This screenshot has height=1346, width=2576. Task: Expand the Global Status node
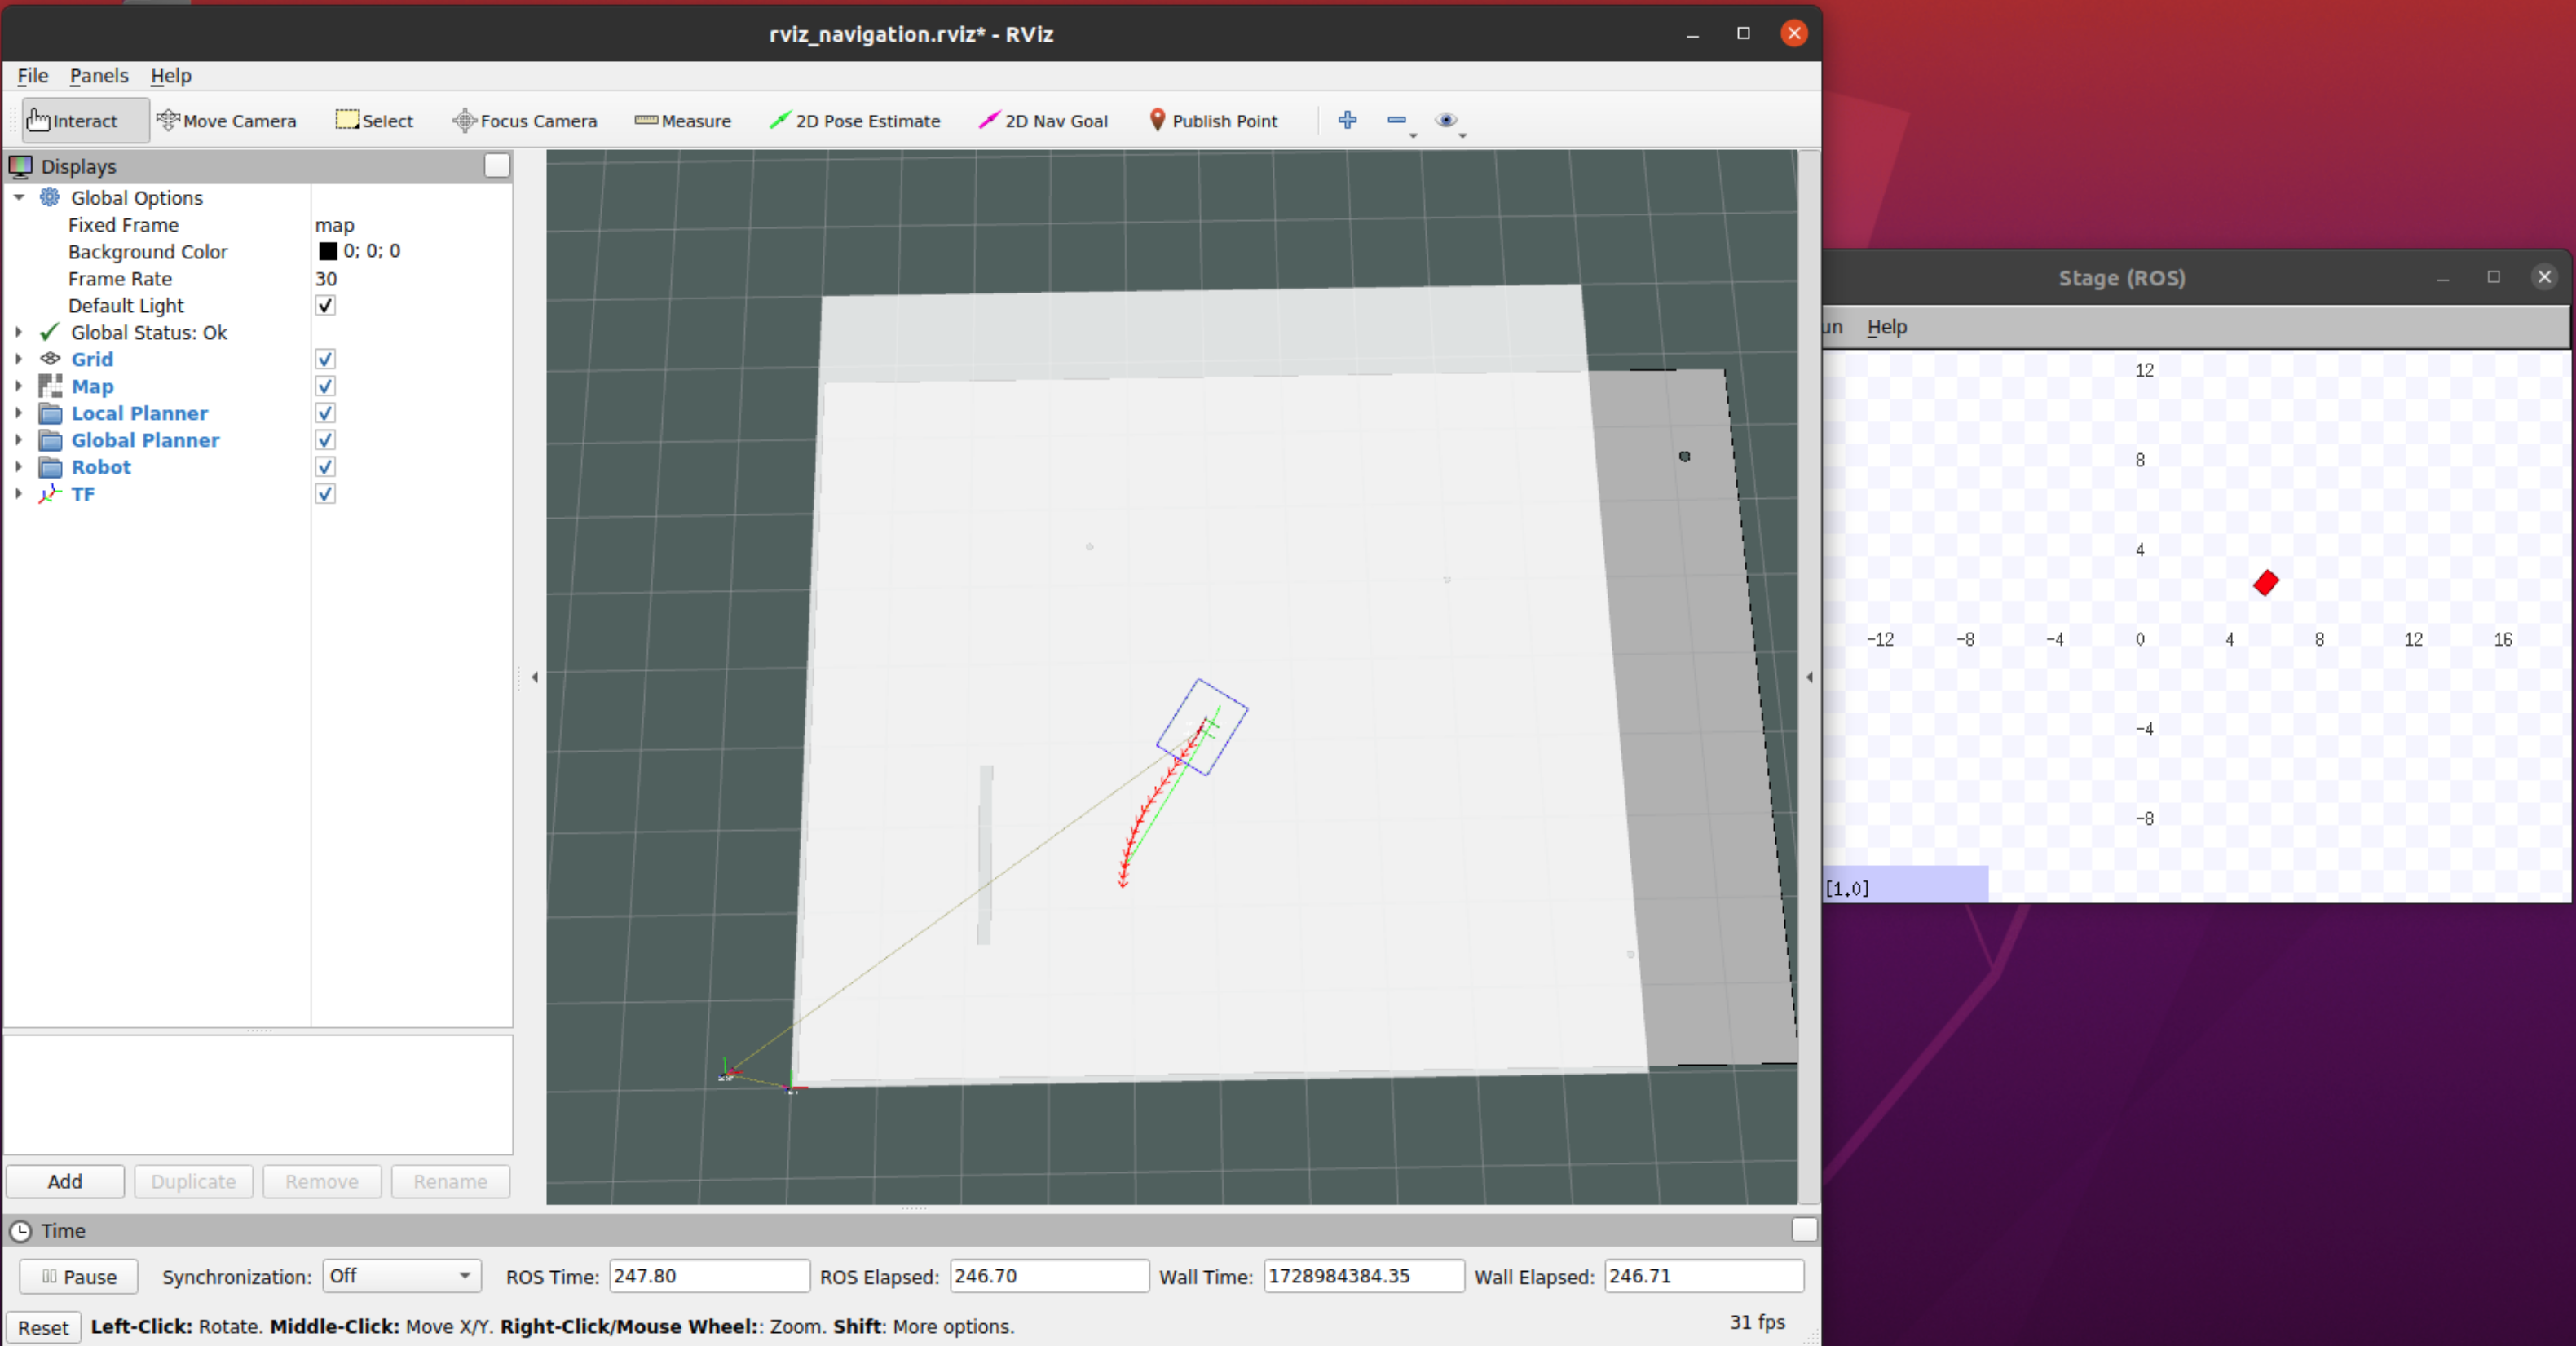coord(19,332)
